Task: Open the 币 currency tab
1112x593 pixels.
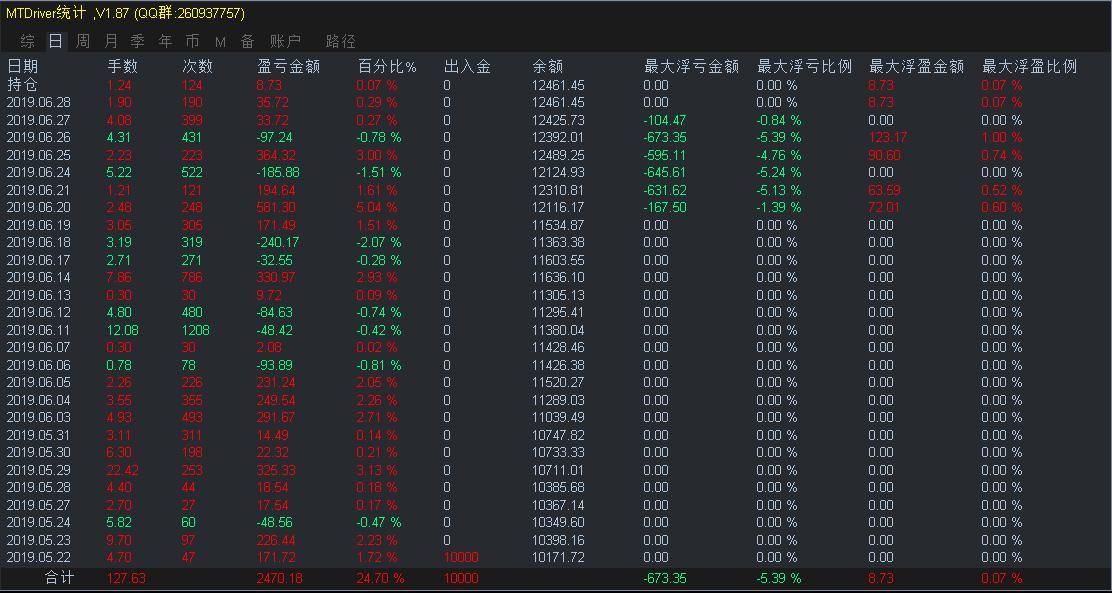Action: [192, 41]
